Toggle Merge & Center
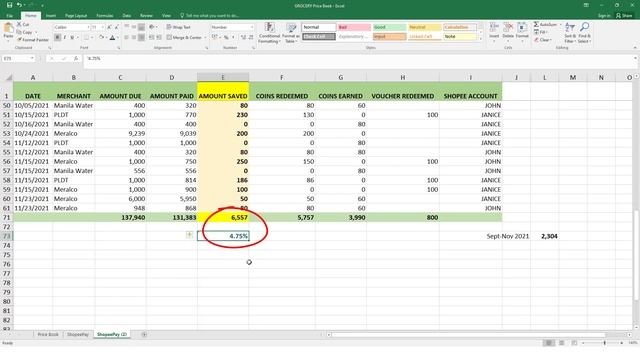This screenshot has height=360, width=640. [184, 37]
